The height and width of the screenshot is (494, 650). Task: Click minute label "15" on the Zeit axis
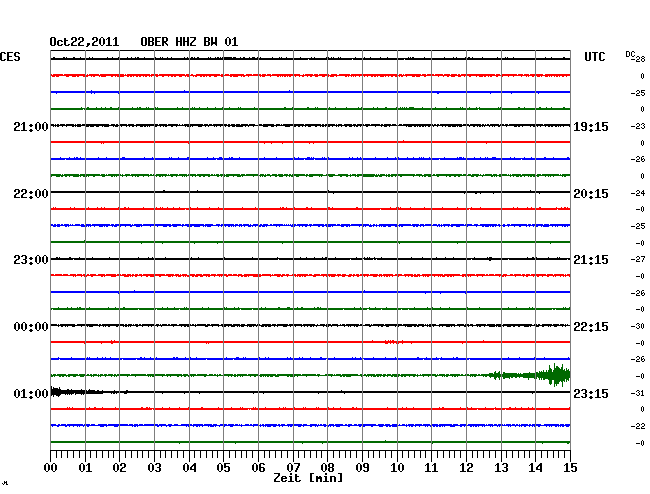click(x=570, y=468)
